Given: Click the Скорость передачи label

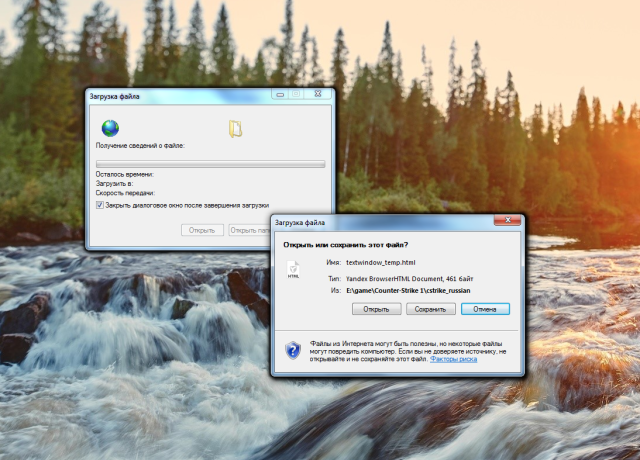Looking at the screenshot, I should (x=125, y=193).
